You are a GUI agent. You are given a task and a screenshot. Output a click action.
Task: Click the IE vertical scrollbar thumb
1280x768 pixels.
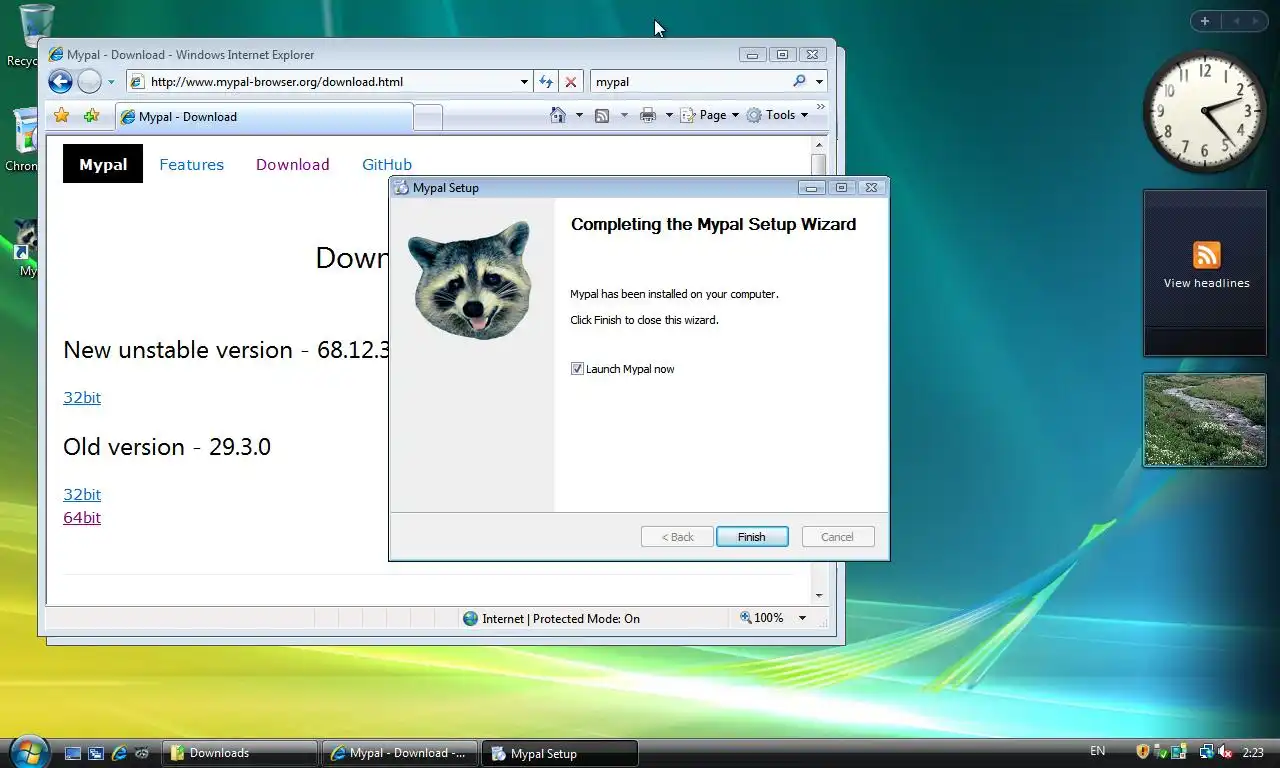coord(819,165)
